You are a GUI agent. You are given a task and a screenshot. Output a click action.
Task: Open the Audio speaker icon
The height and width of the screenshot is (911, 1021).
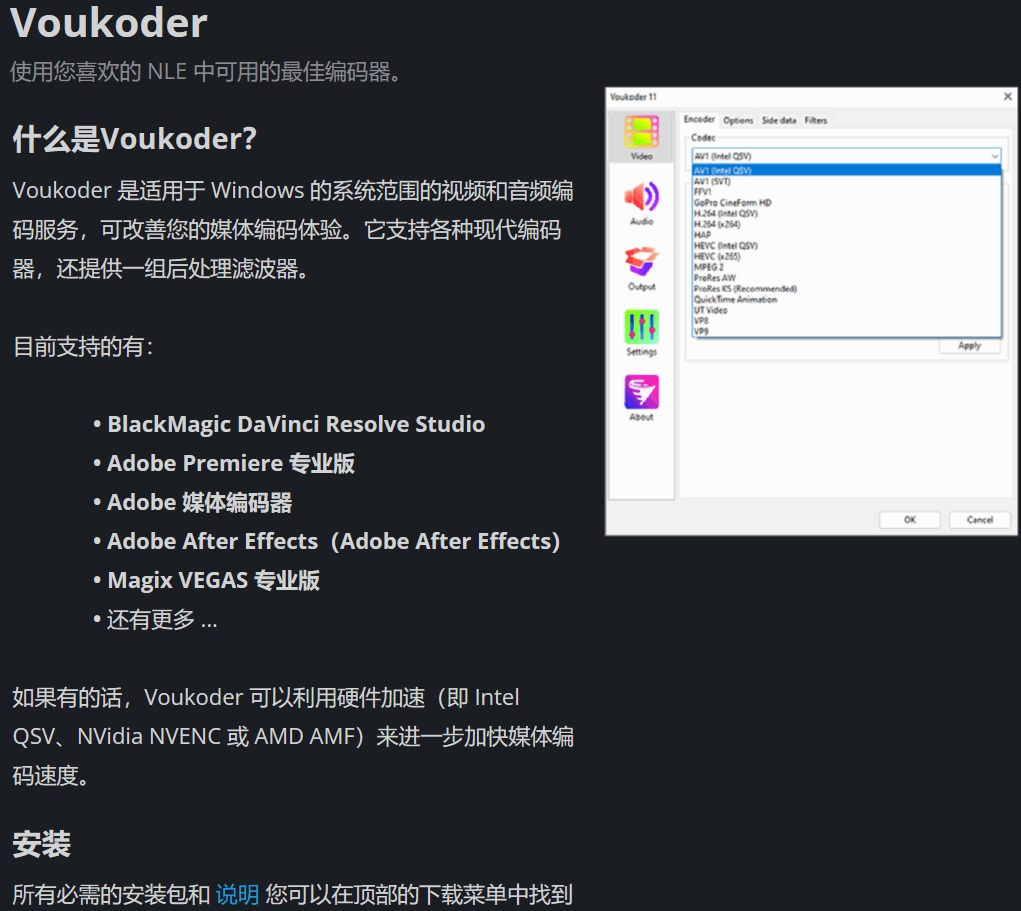point(641,198)
